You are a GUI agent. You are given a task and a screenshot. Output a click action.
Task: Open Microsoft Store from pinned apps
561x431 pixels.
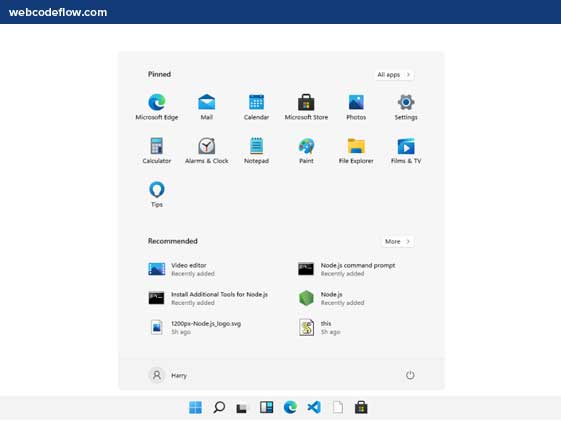pos(306,107)
